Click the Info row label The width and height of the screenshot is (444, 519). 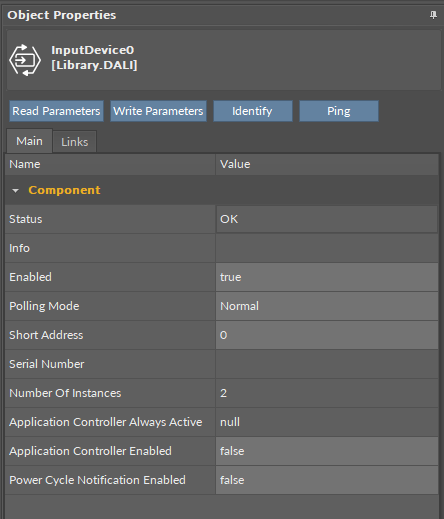[19, 248]
